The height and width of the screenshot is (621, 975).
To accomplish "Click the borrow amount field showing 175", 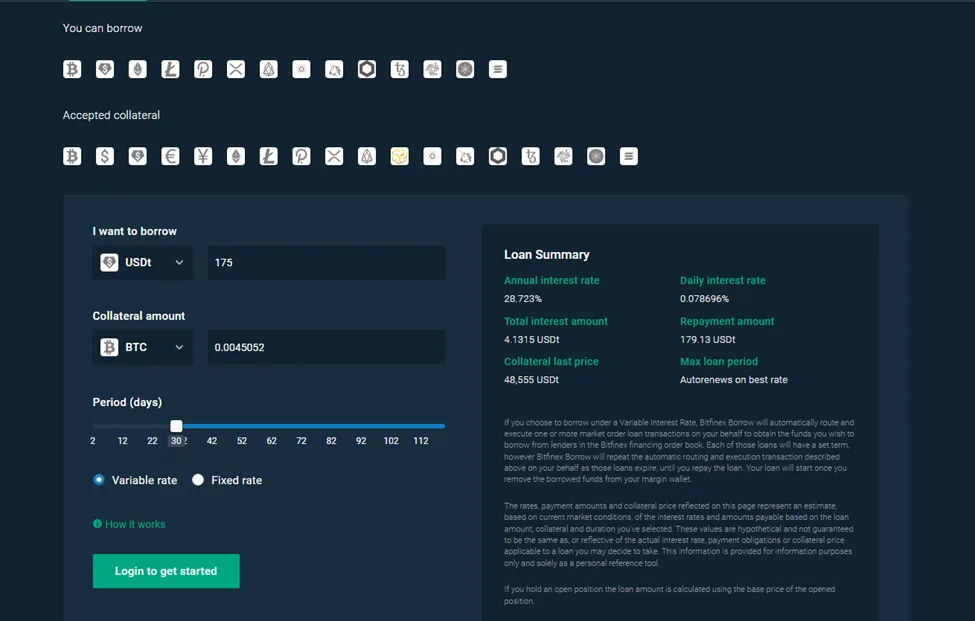I will tap(326, 263).
